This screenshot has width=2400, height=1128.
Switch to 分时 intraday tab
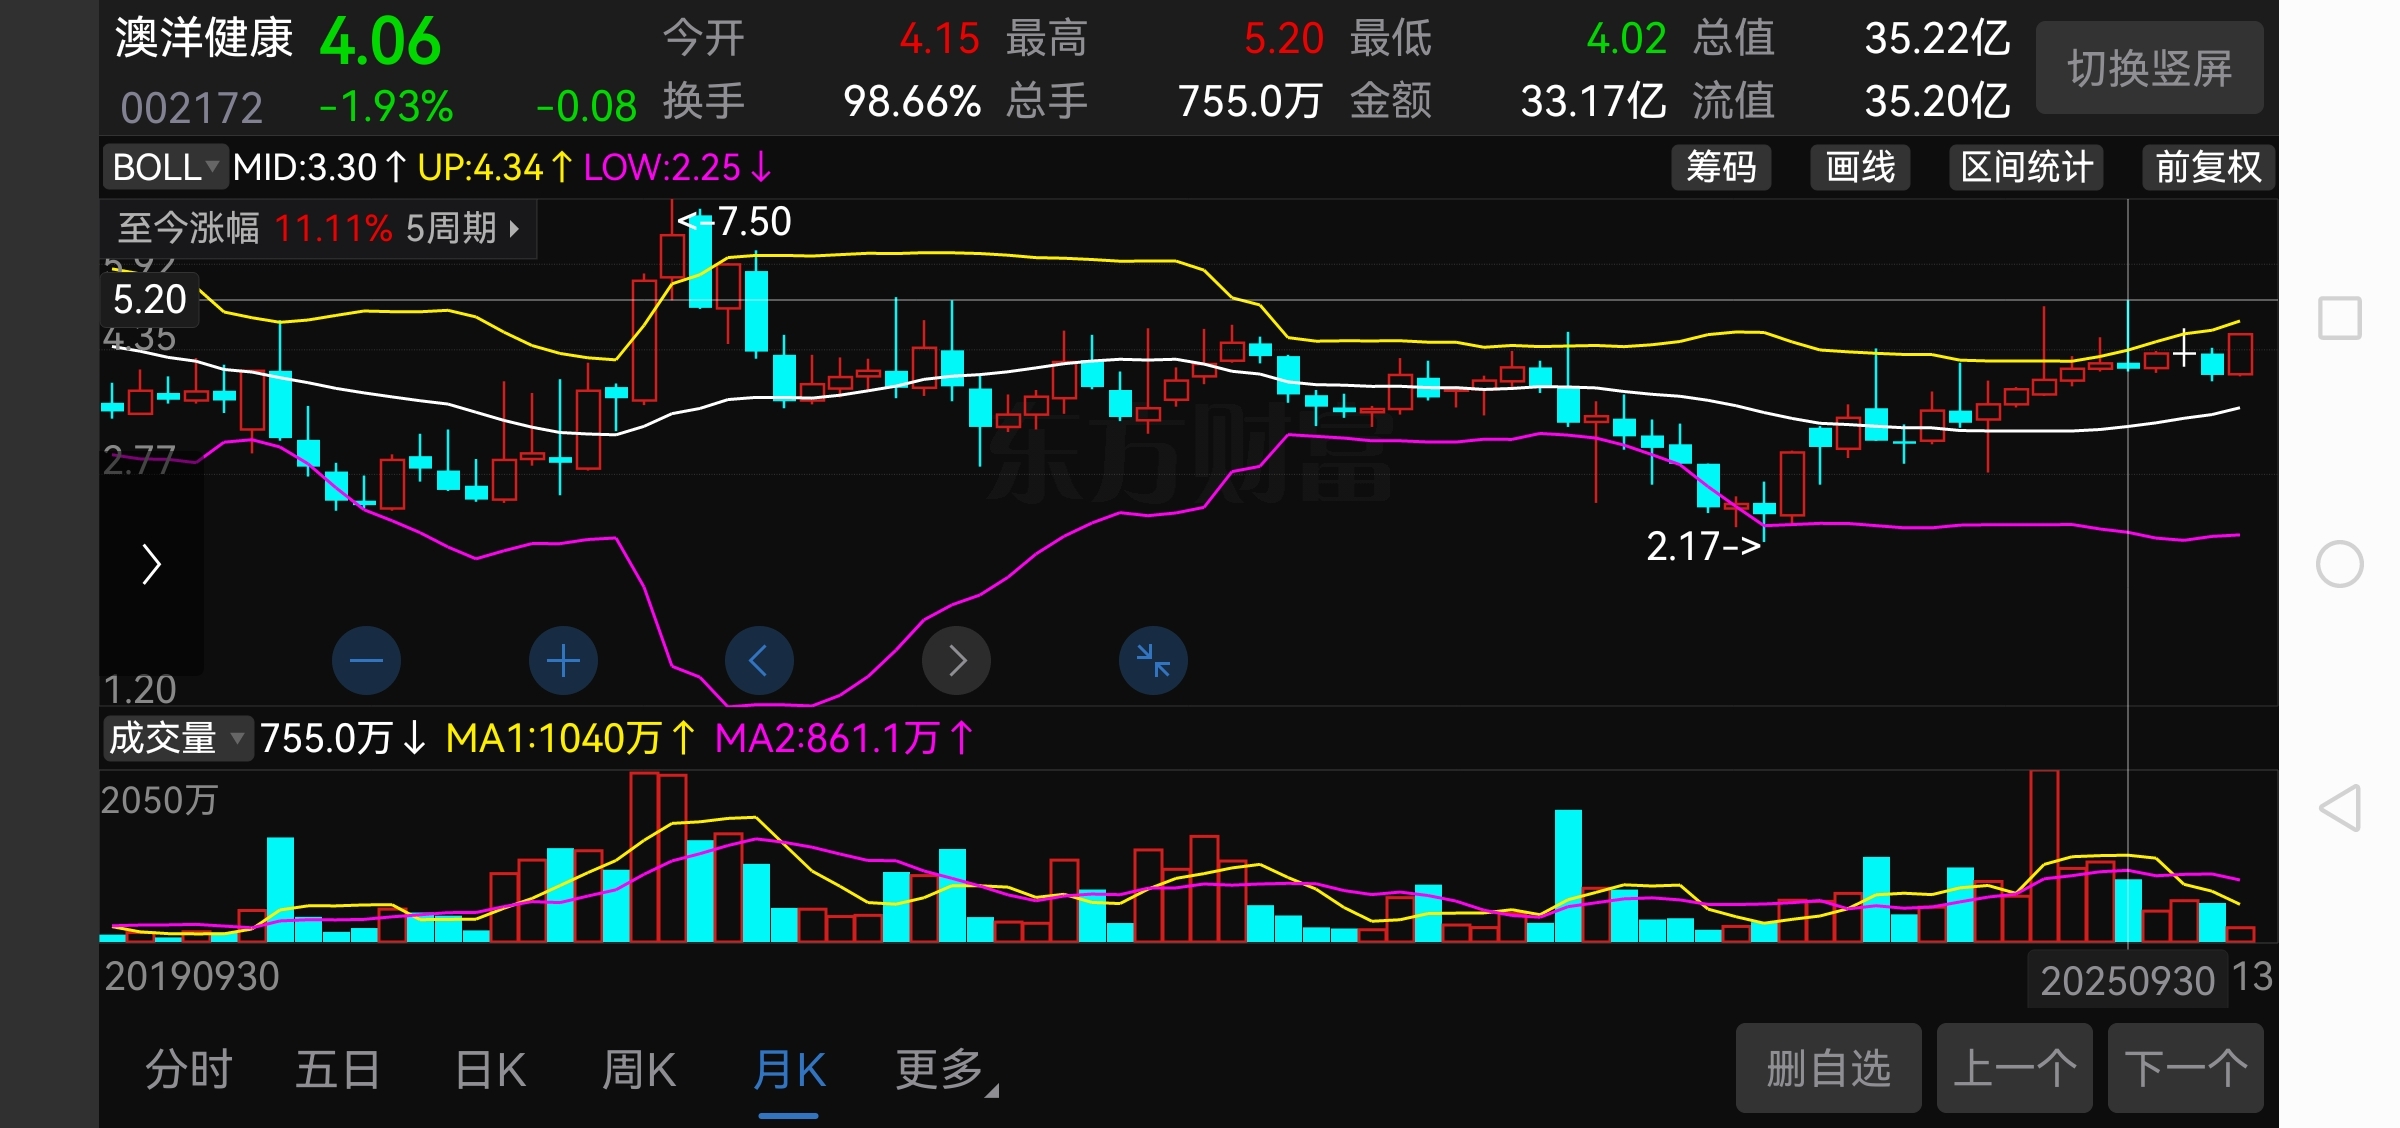point(188,1070)
